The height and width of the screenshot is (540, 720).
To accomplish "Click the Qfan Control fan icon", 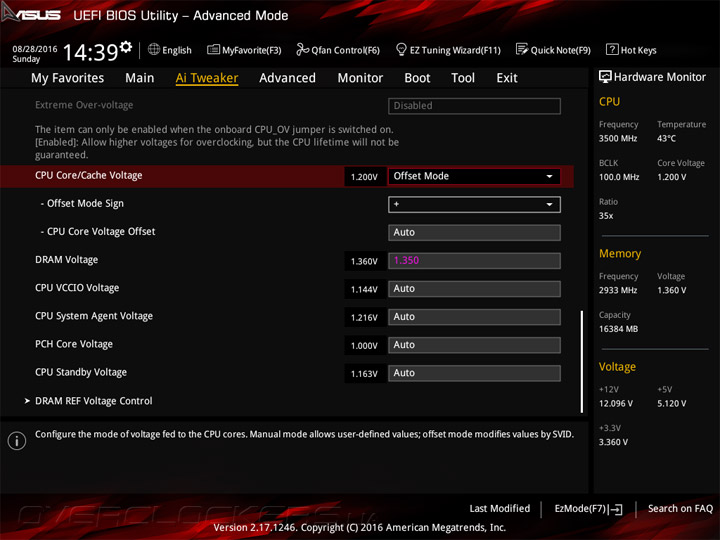I will (302, 49).
